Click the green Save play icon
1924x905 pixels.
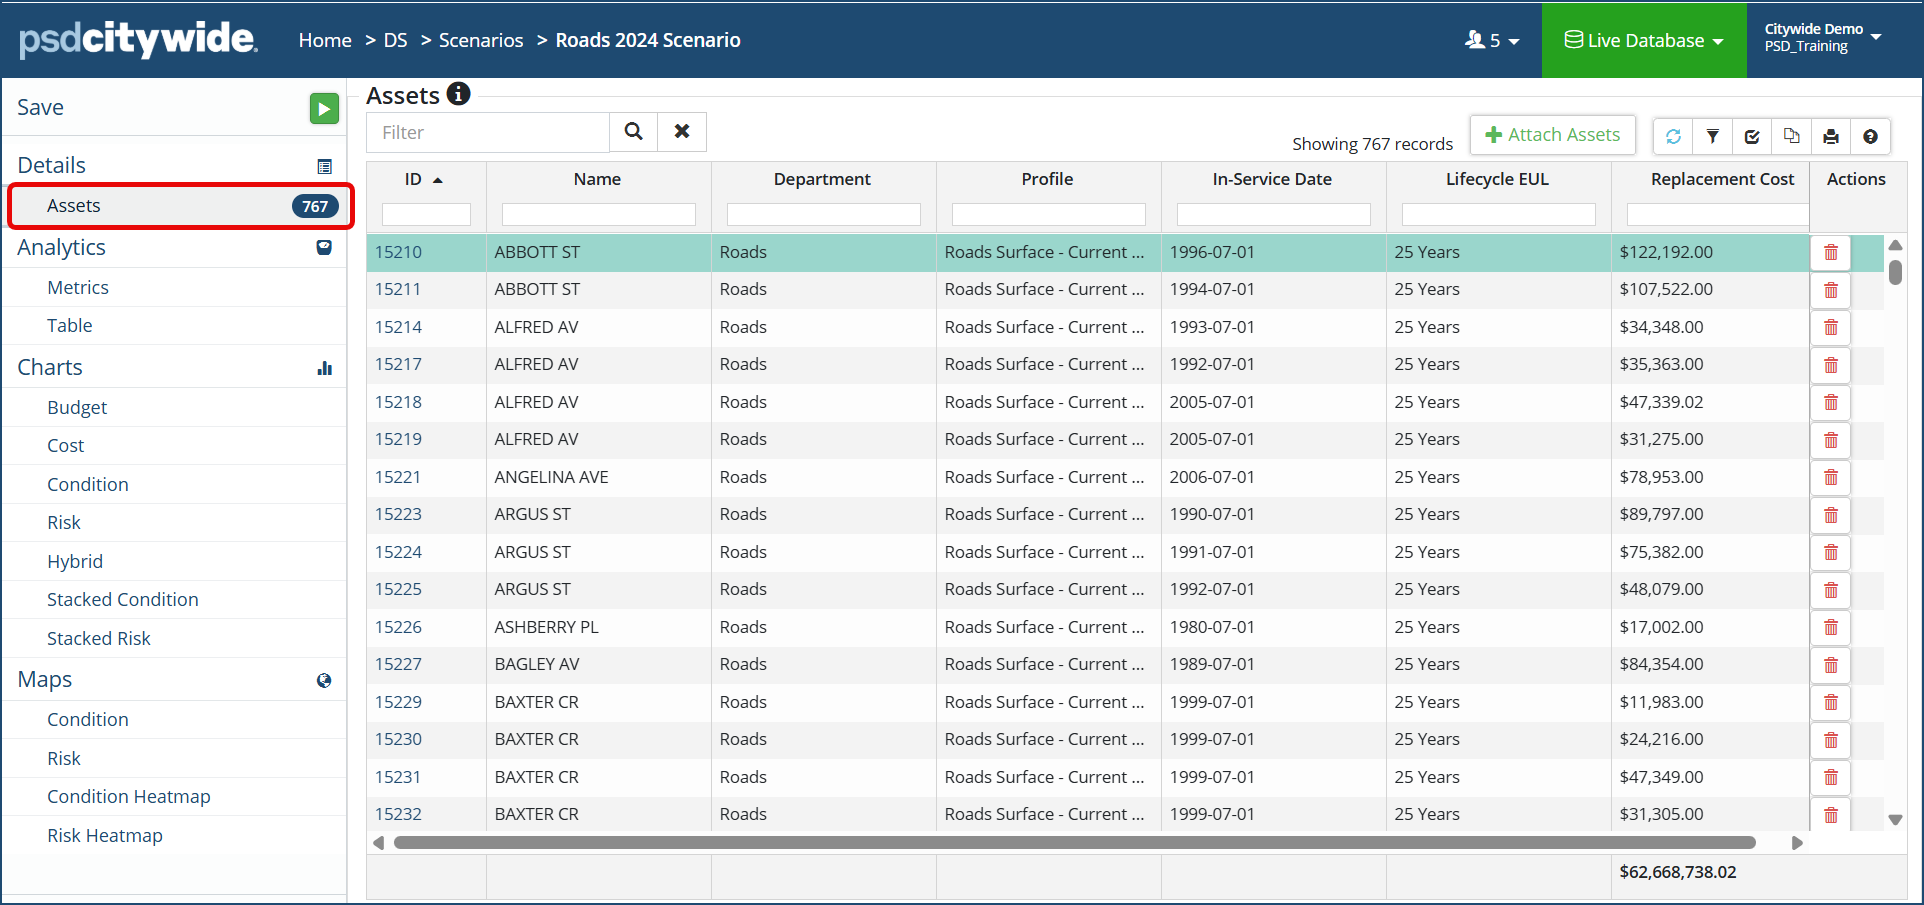point(323,108)
